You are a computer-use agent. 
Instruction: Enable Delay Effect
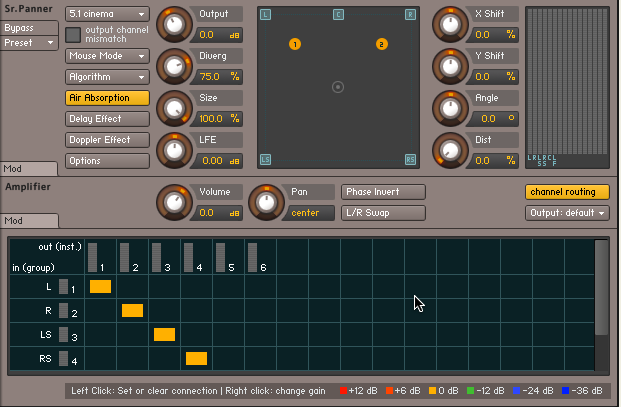[x=107, y=119]
